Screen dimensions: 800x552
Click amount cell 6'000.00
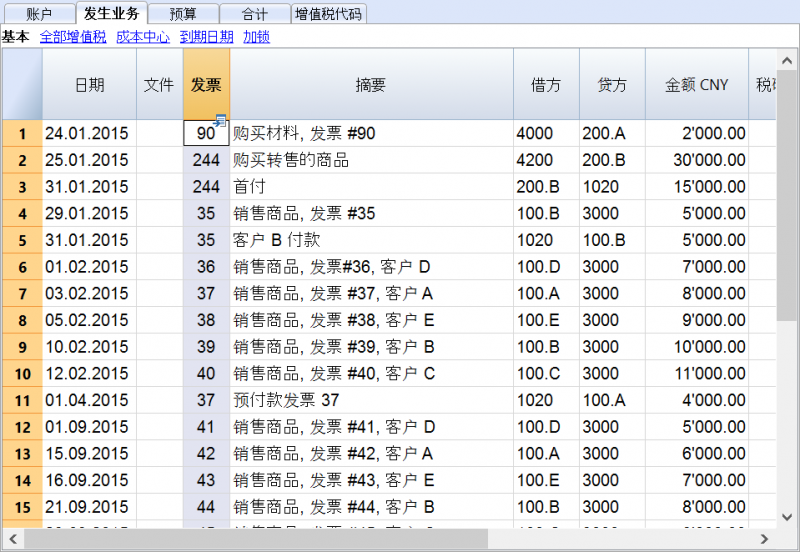tap(697, 454)
